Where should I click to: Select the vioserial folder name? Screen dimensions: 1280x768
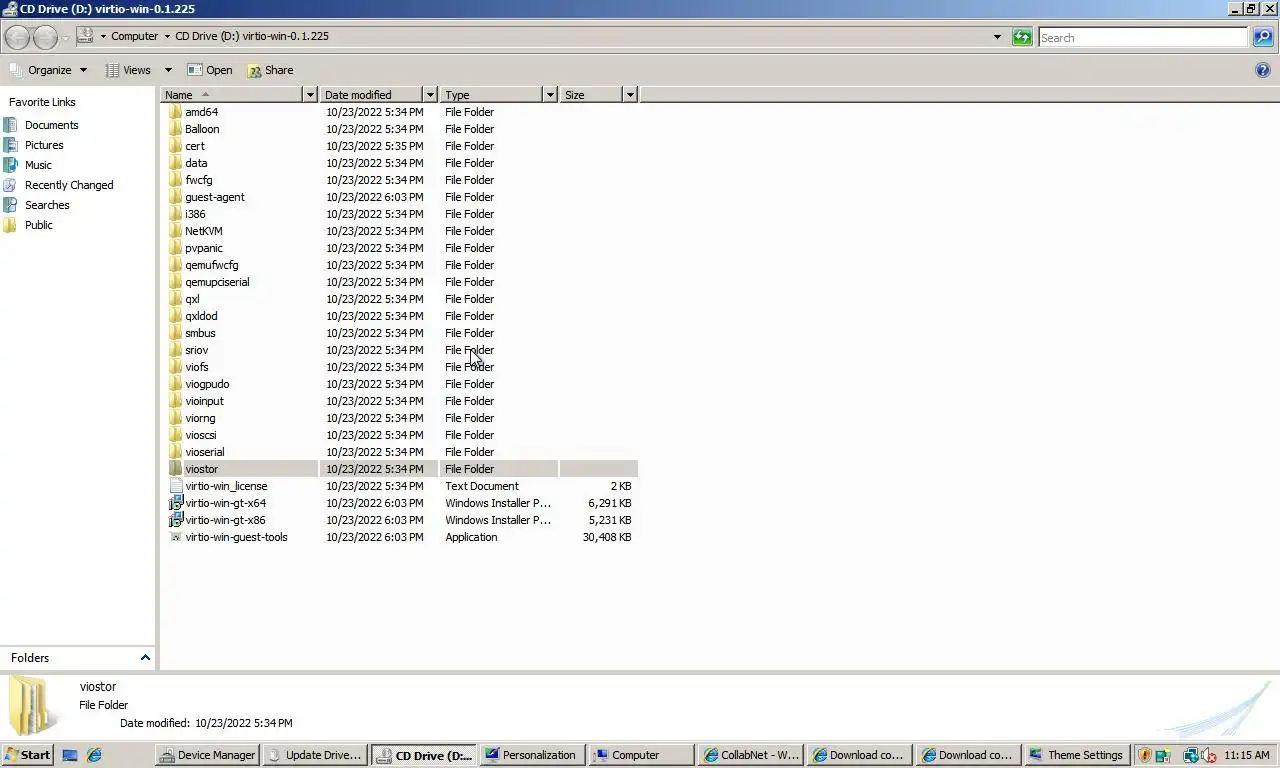(205, 452)
